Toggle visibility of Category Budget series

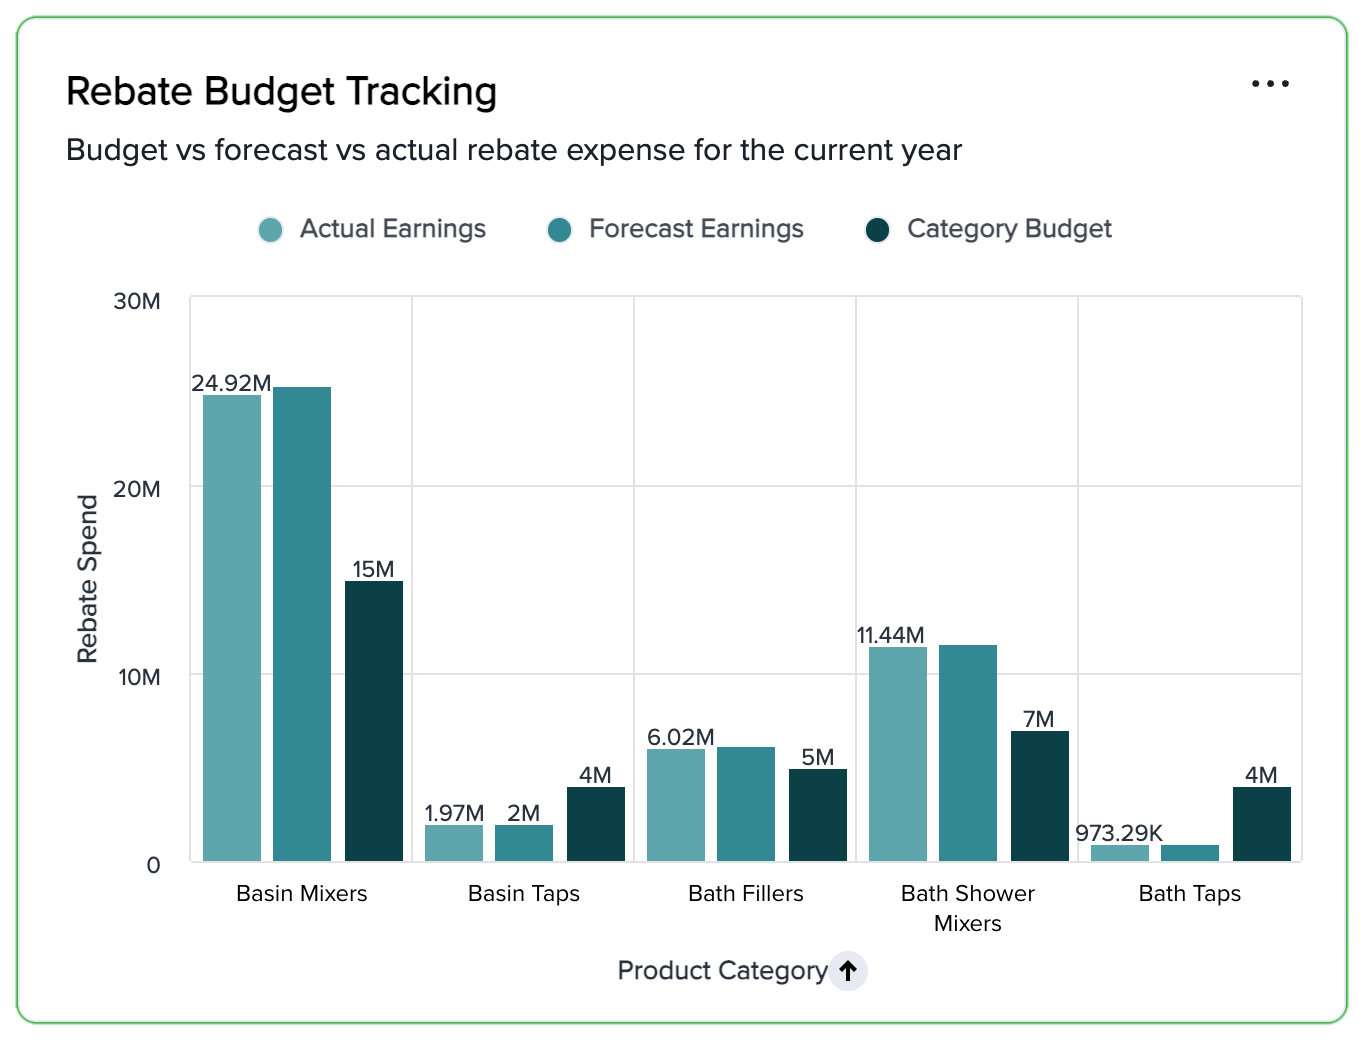(877, 229)
